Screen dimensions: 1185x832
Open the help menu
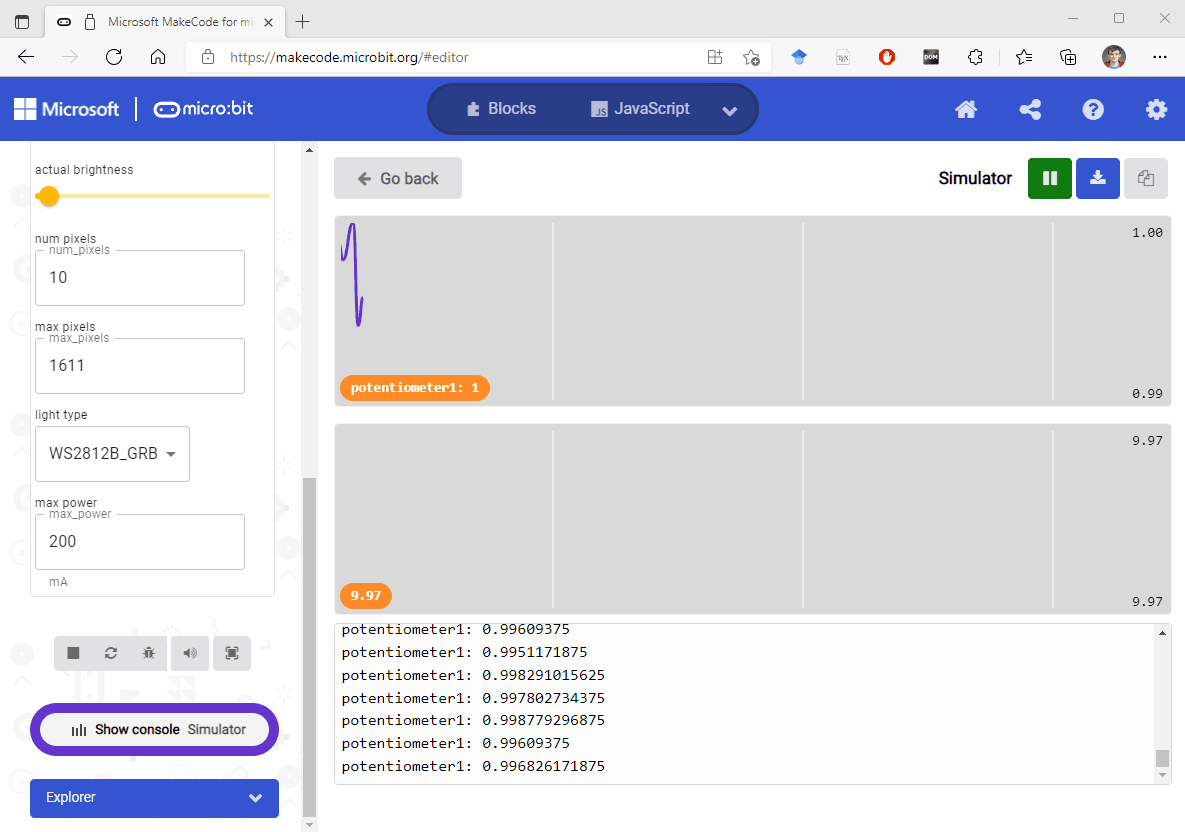(1093, 109)
